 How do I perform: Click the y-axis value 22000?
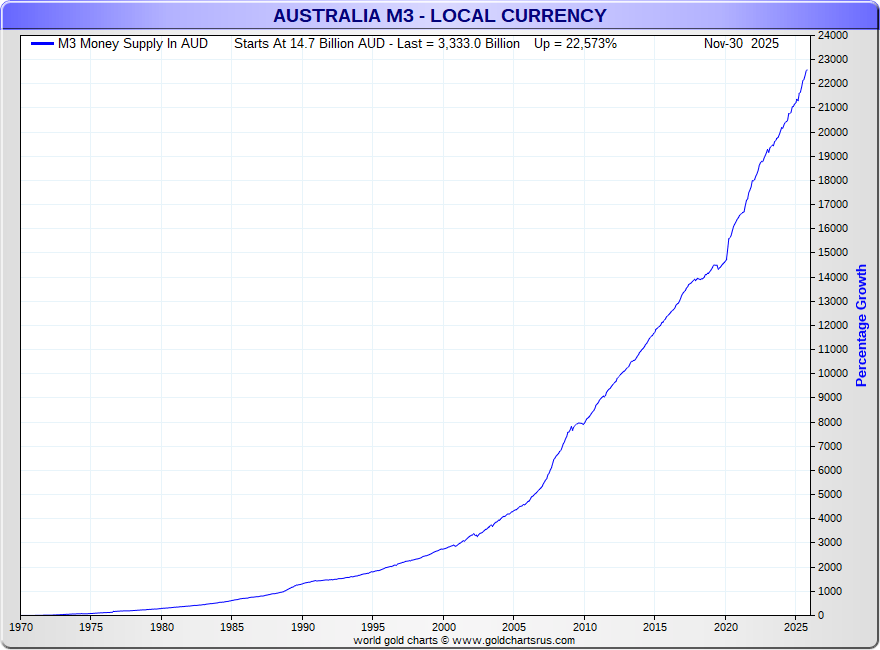[x=833, y=84]
